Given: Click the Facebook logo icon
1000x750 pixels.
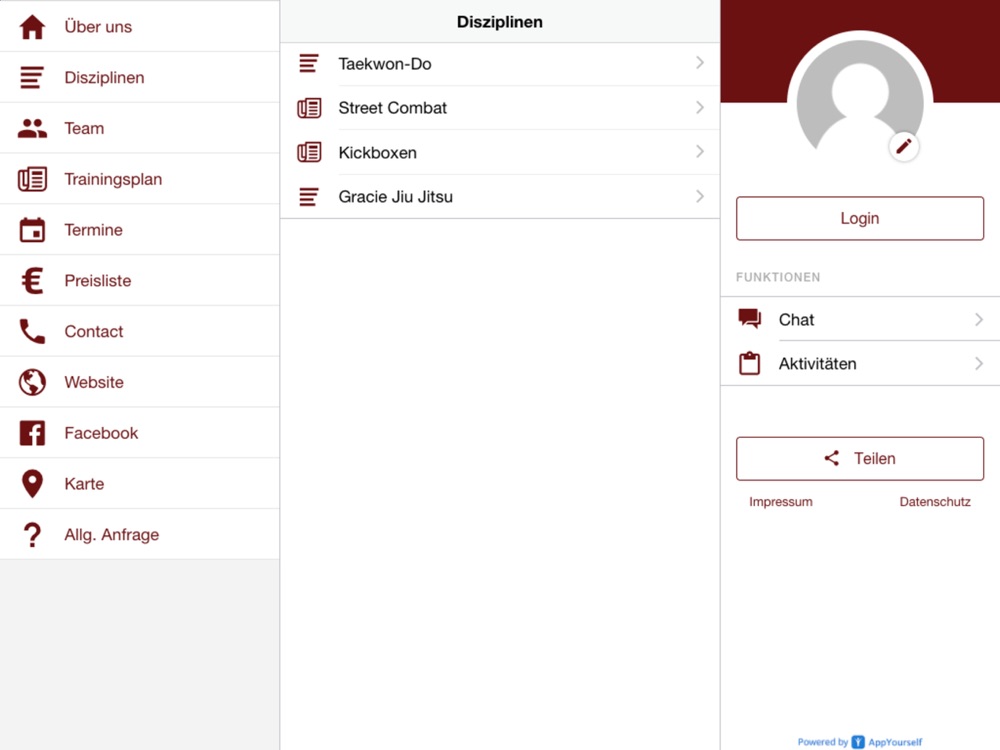Looking at the screenshot, I should pyautogui.click(x=33, y=433).
